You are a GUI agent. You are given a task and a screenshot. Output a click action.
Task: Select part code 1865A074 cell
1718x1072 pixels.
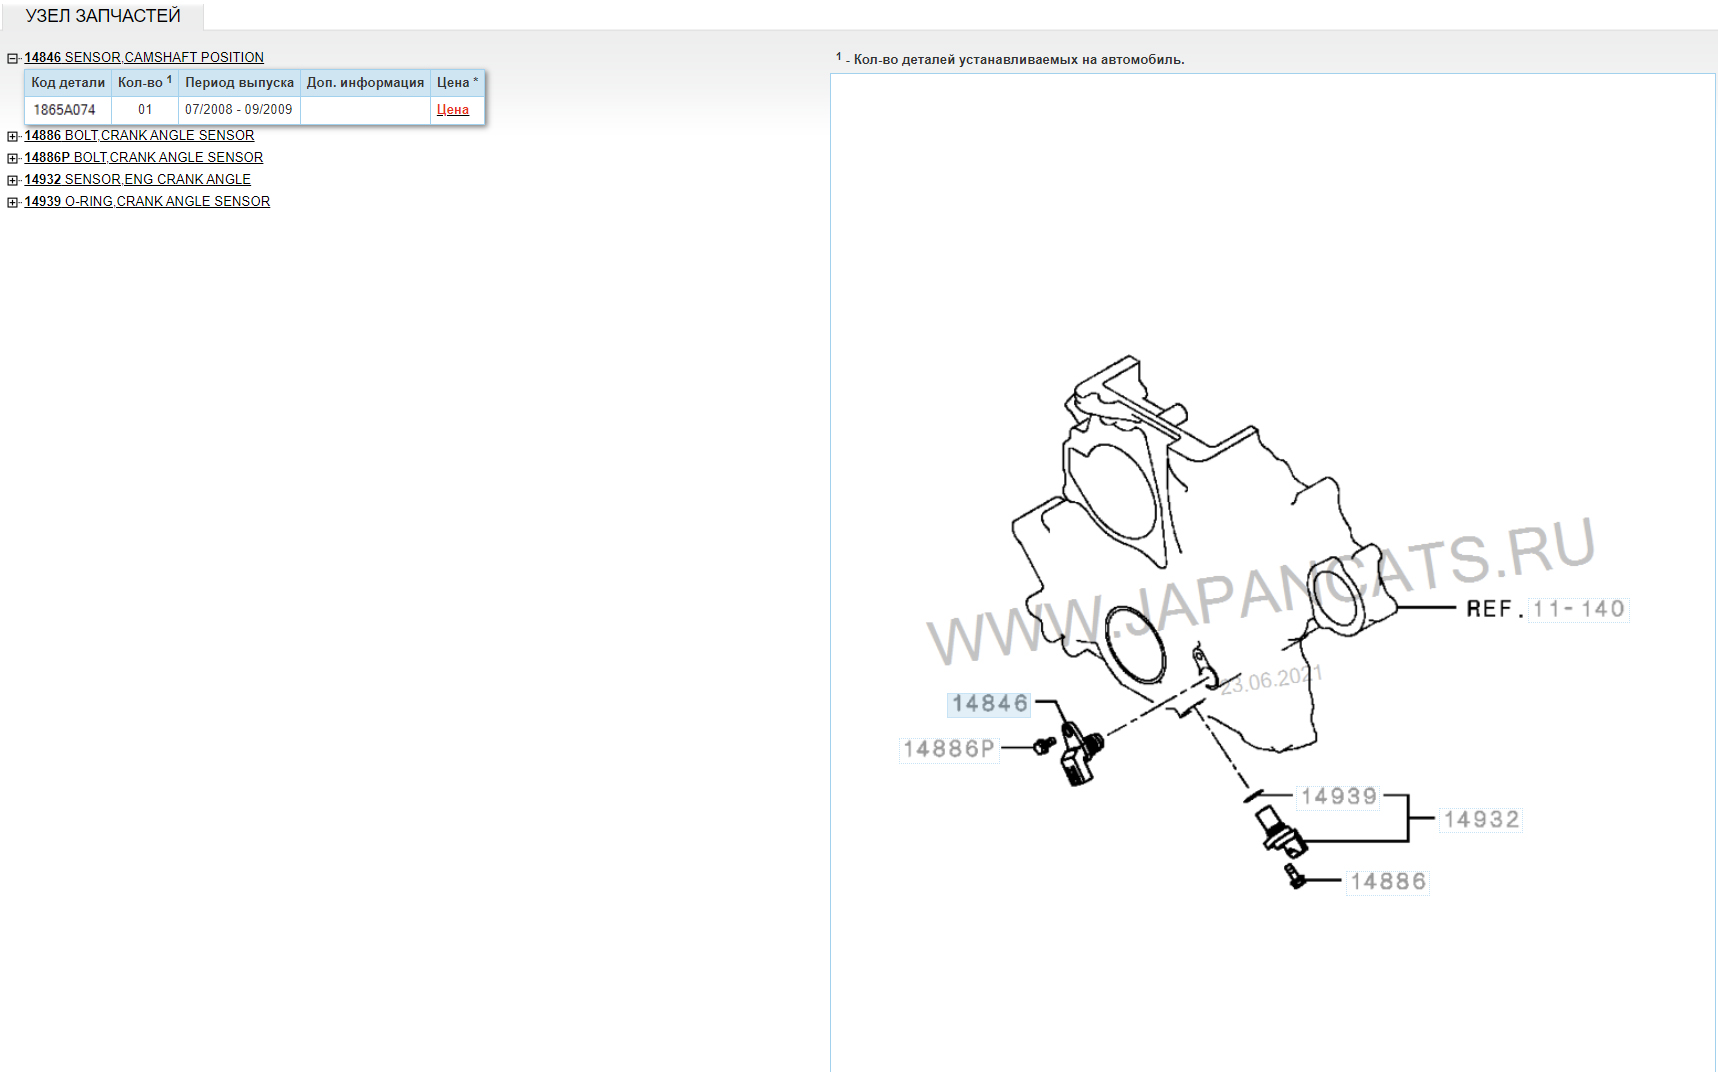click(x=68, y=110)
